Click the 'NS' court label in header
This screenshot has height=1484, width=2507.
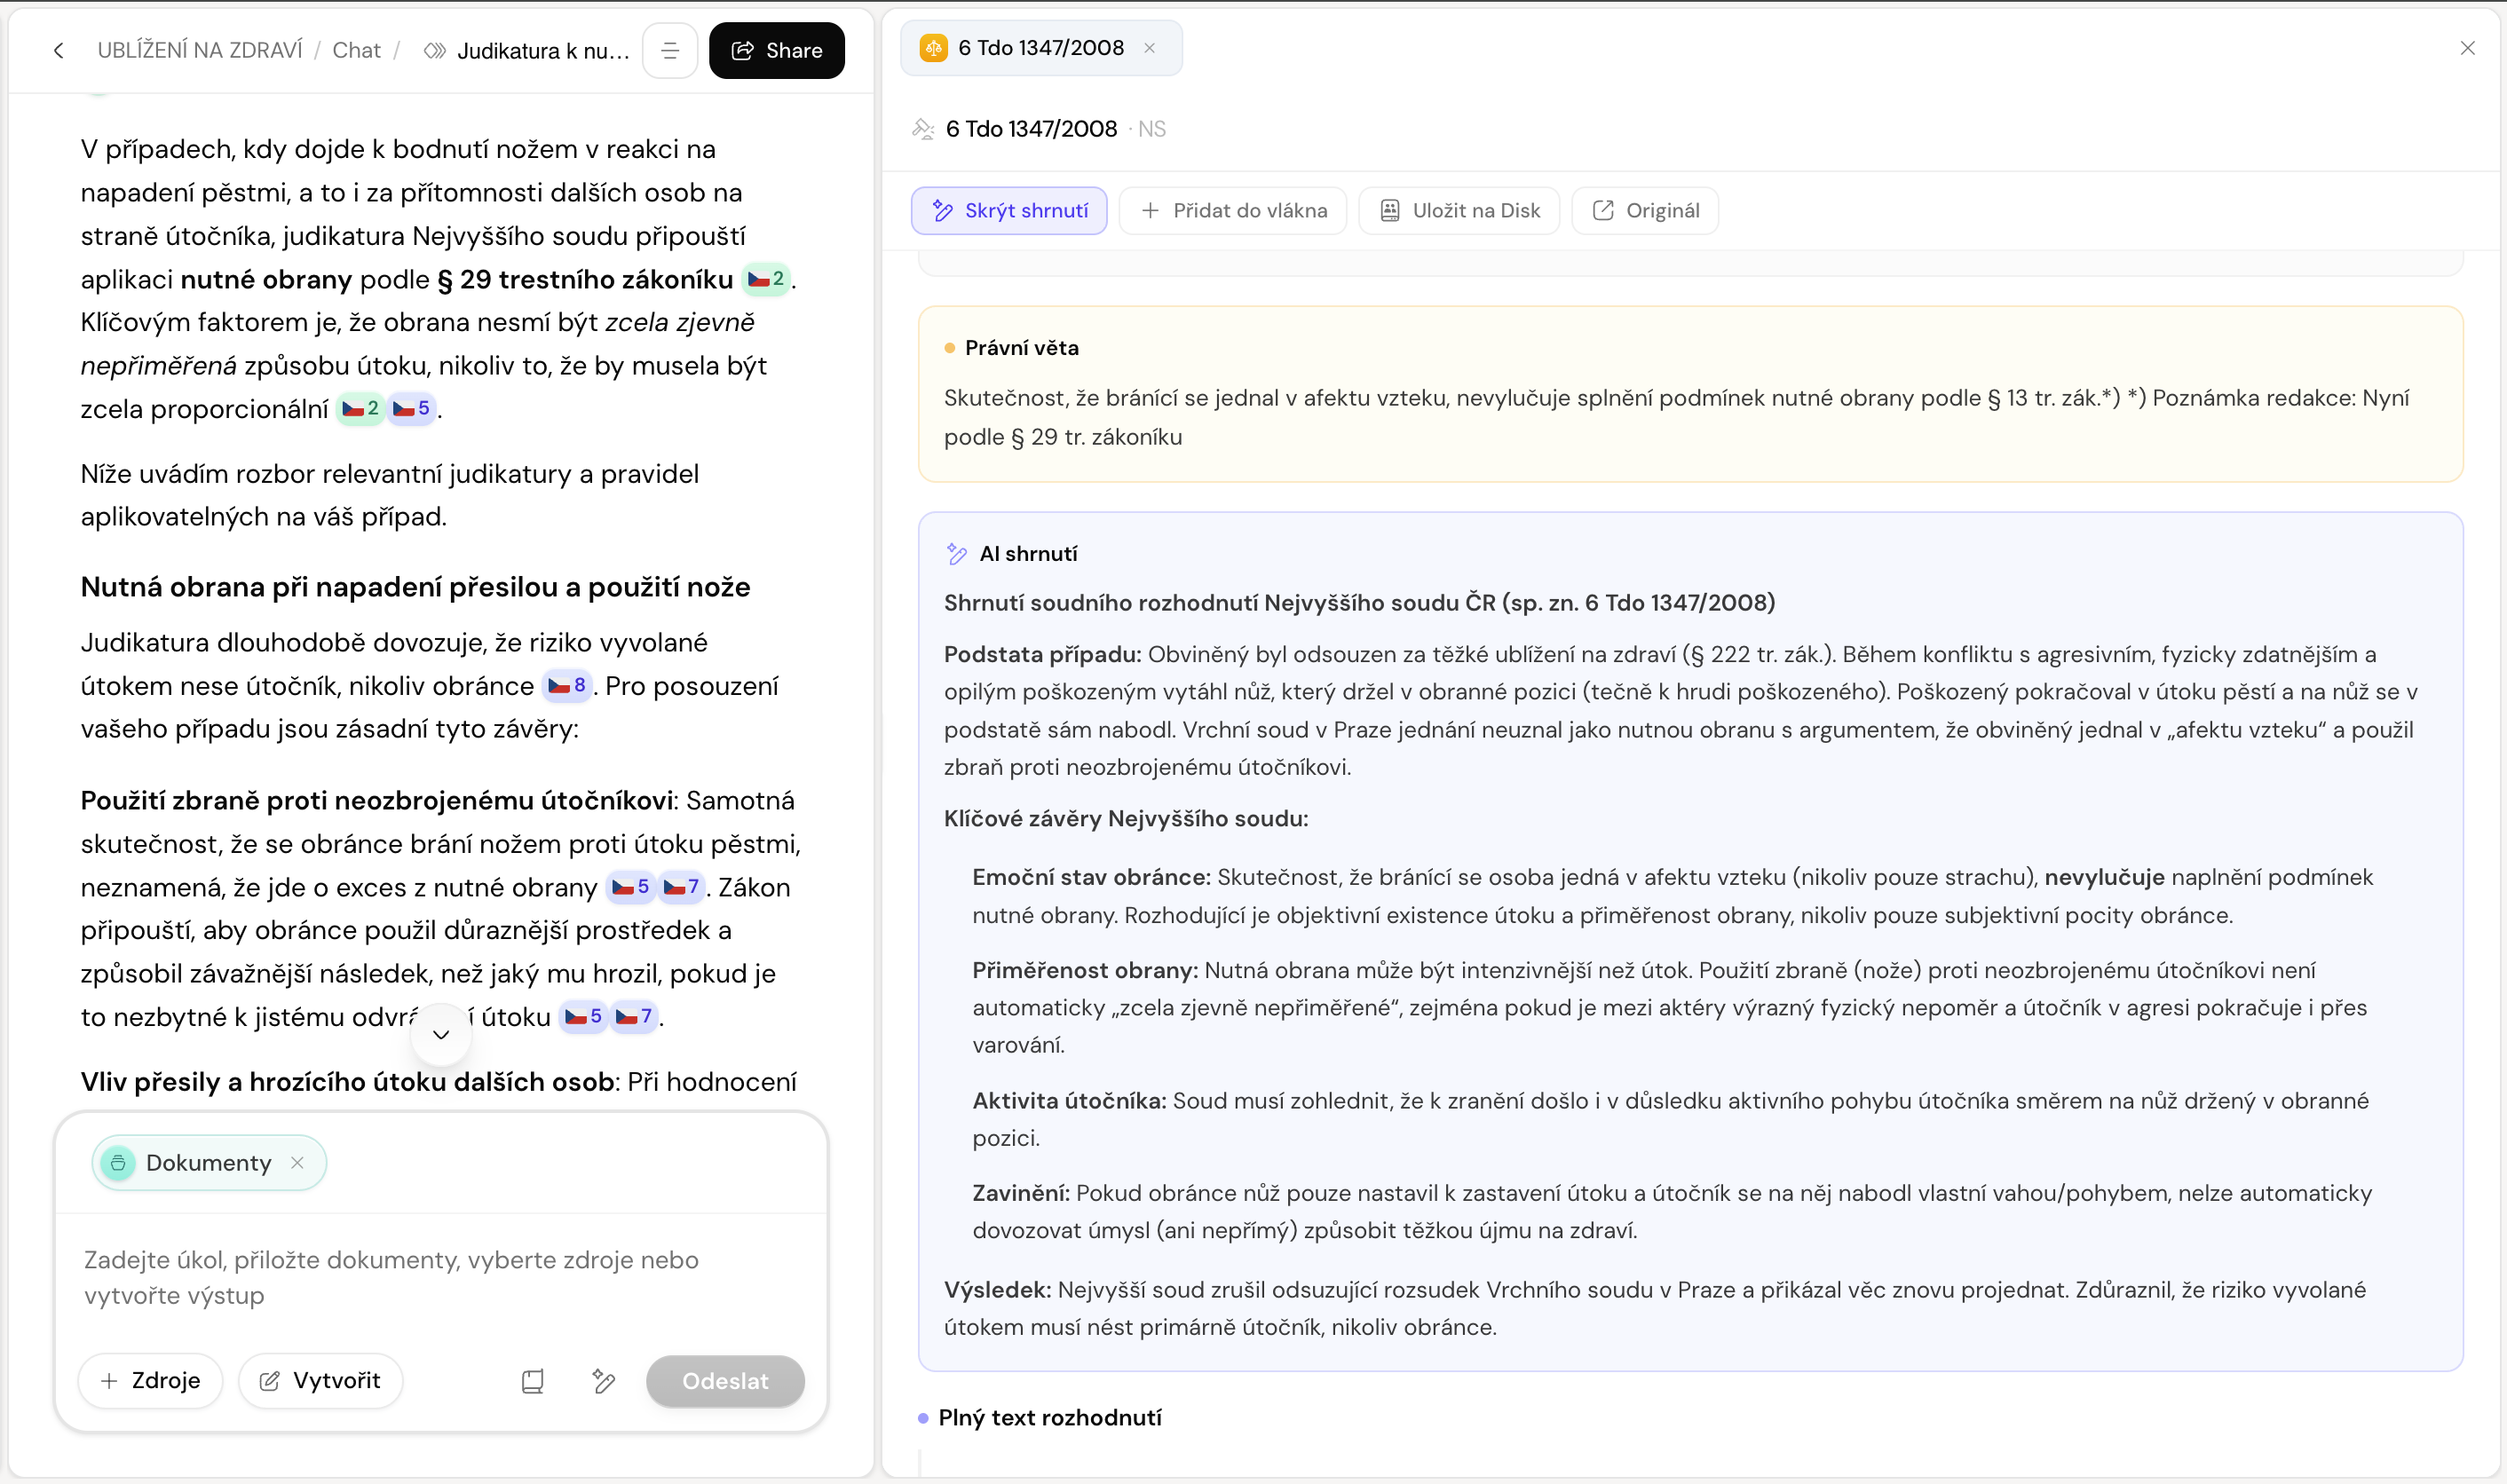1152,129
